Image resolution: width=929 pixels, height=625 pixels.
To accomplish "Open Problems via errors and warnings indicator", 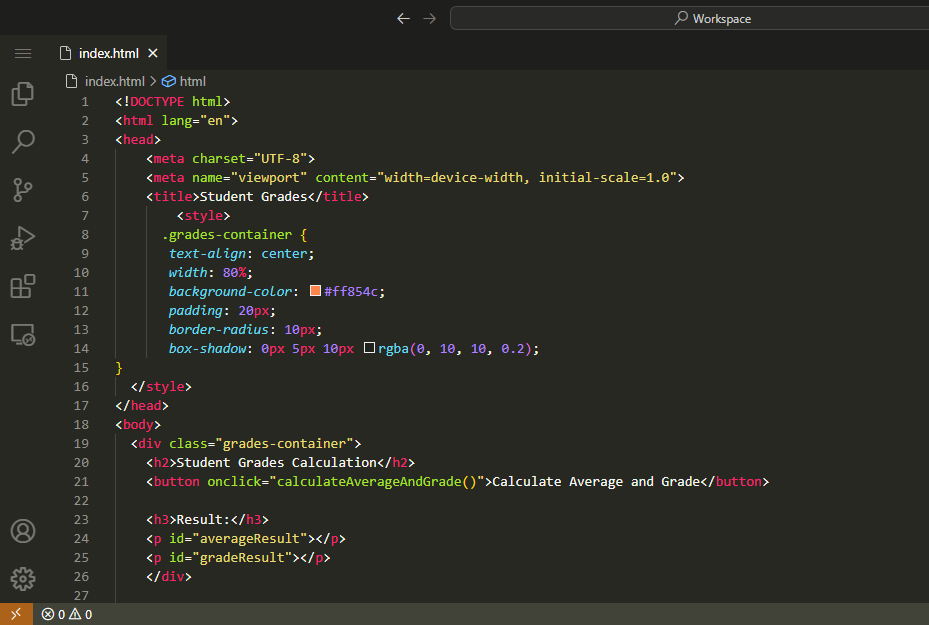I will 67,614.
